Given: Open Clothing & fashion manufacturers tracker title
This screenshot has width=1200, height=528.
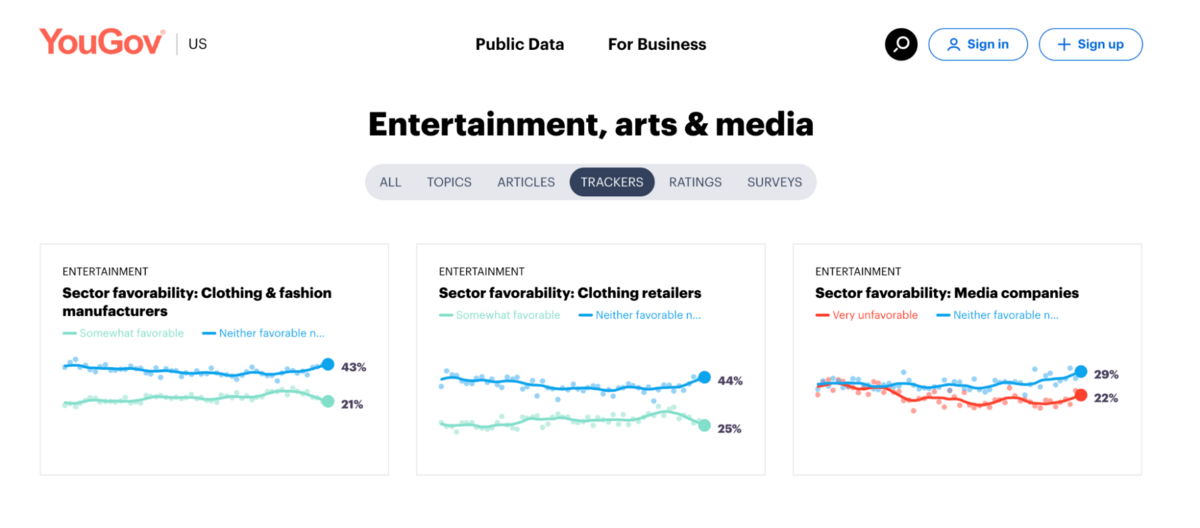Looking at the screenshot, I should click(x=196, y=302).
